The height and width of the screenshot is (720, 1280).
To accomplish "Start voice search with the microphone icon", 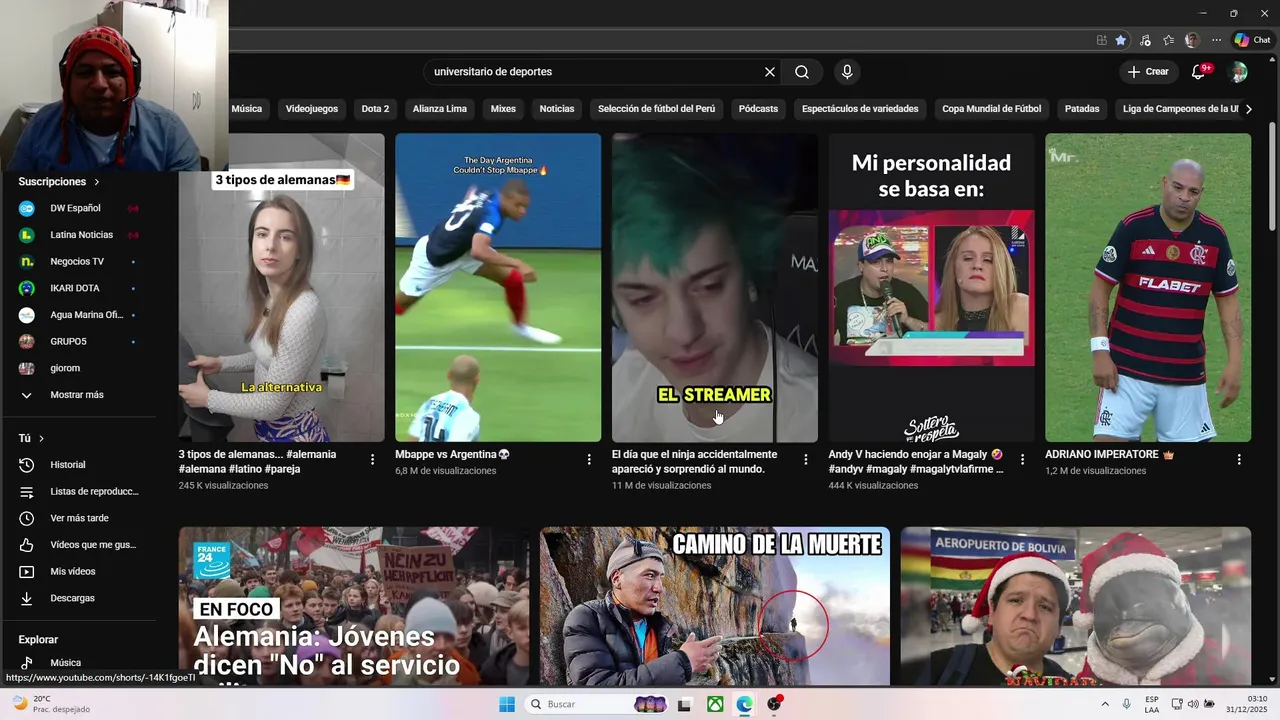I will 847,72.
